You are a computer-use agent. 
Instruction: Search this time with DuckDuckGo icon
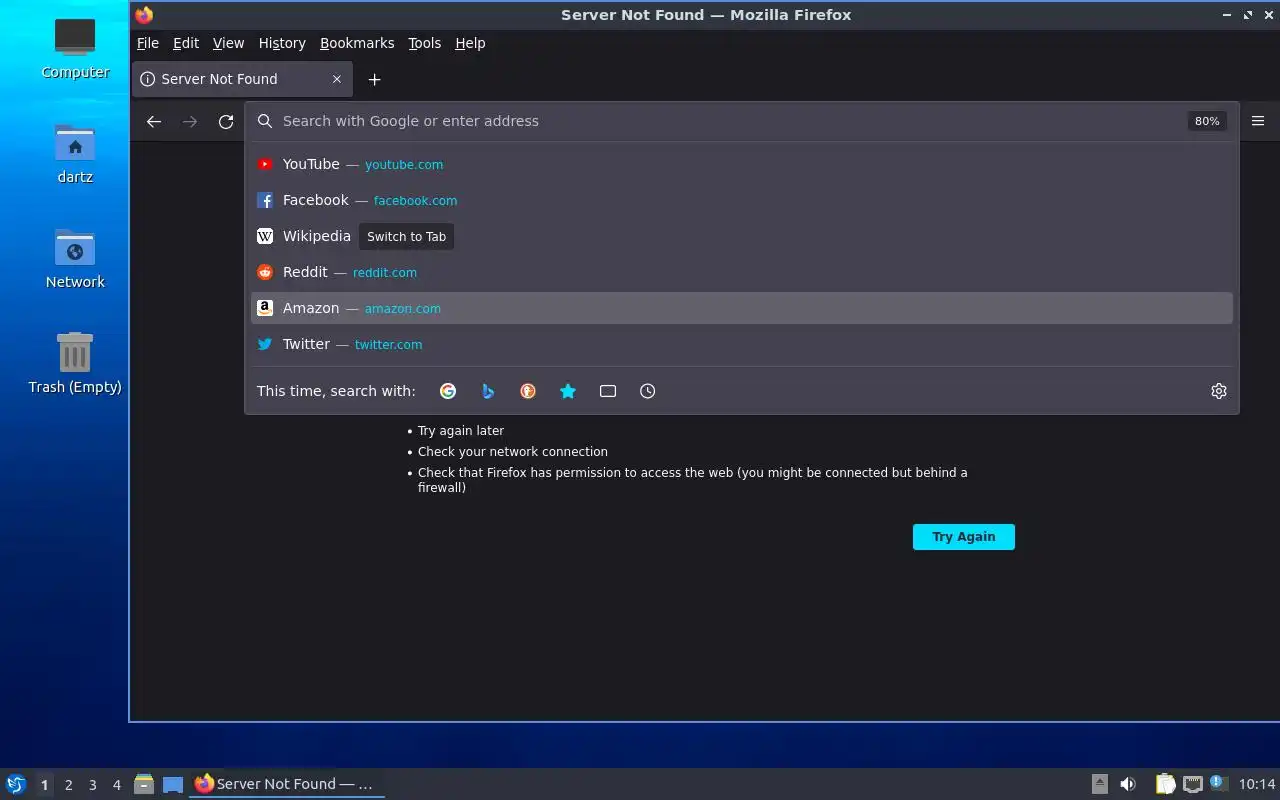point(528,391)
